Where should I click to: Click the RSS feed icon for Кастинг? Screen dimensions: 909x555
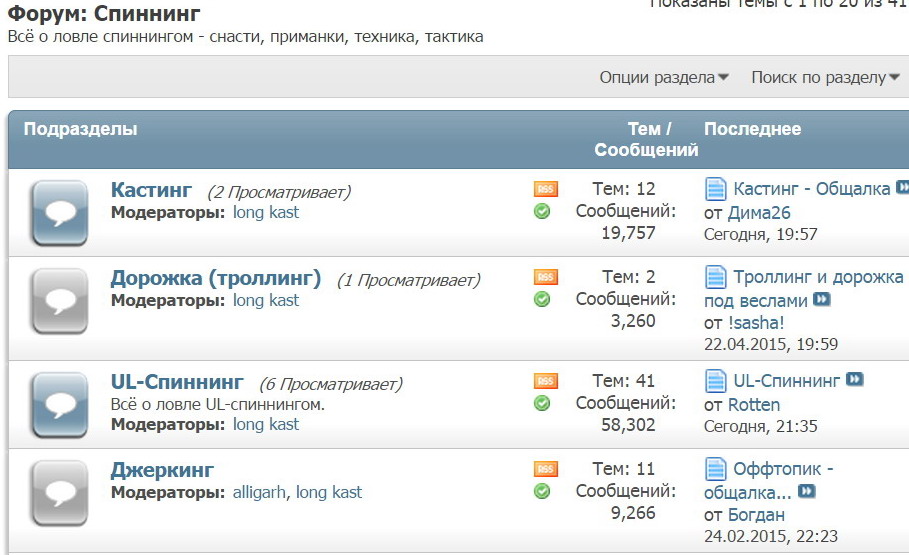click(x=545, y=189)
